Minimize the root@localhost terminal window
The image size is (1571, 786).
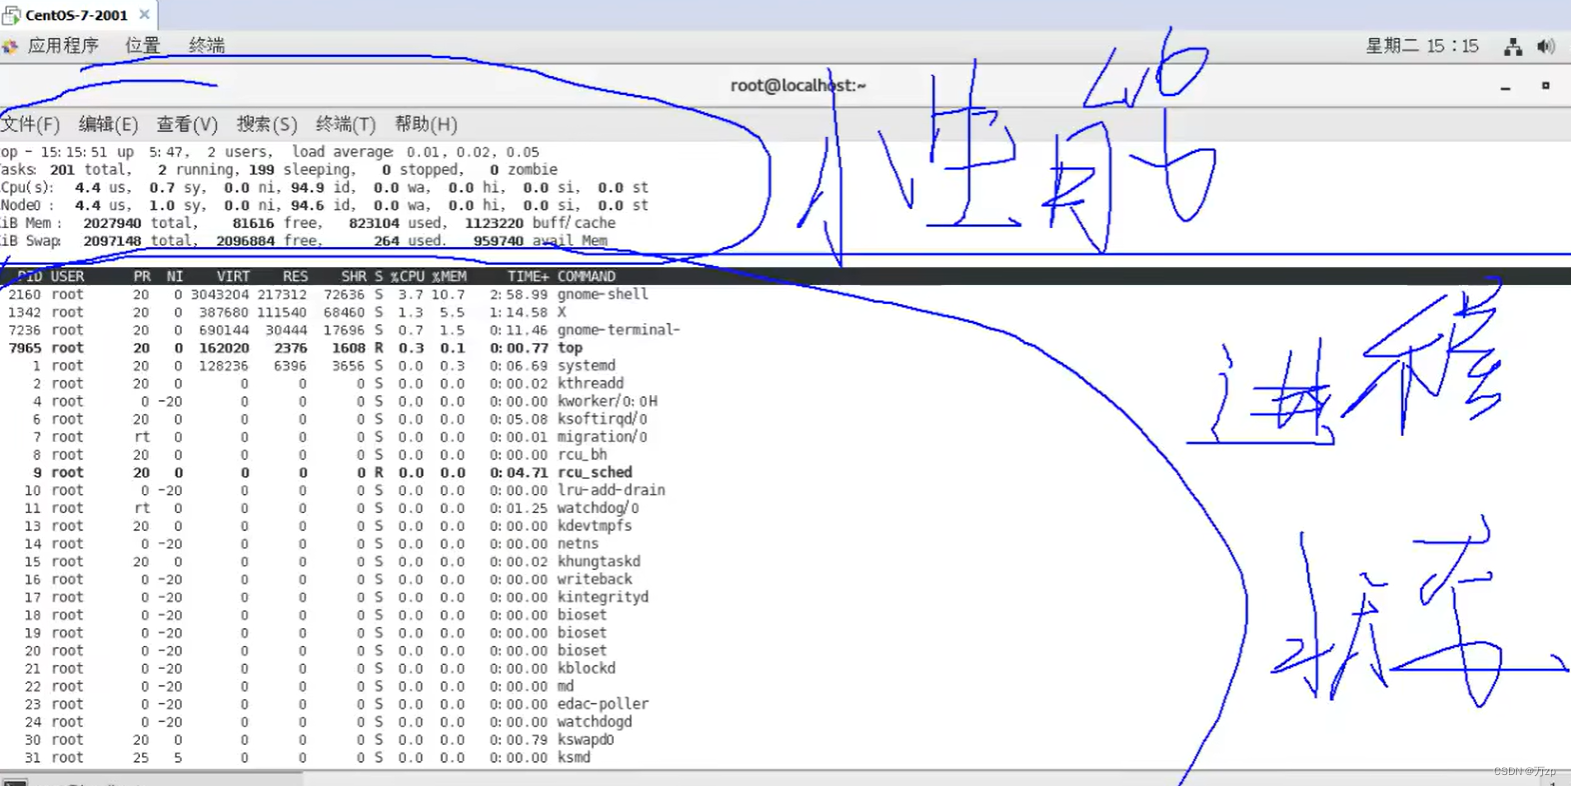1505,87
